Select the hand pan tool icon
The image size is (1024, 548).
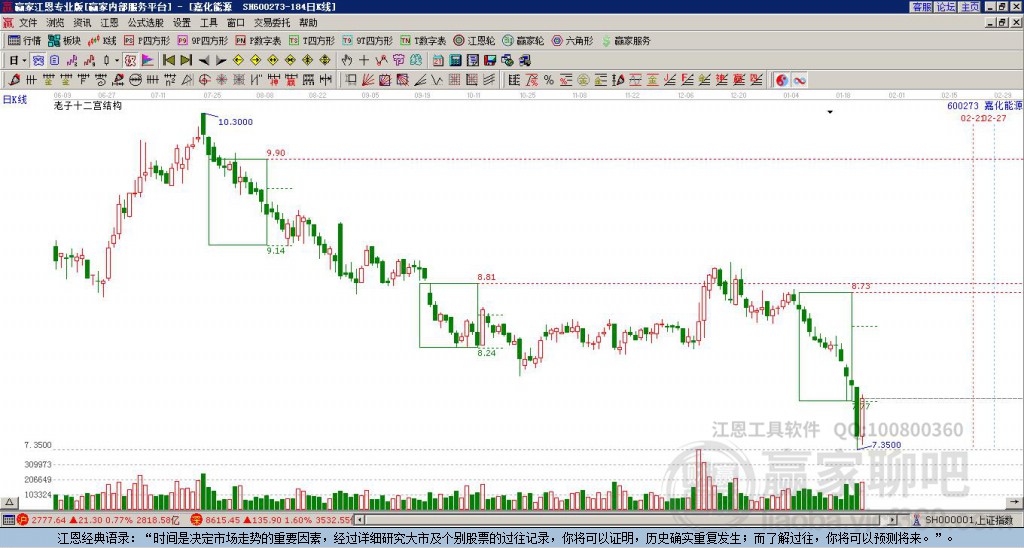(347, 61)
